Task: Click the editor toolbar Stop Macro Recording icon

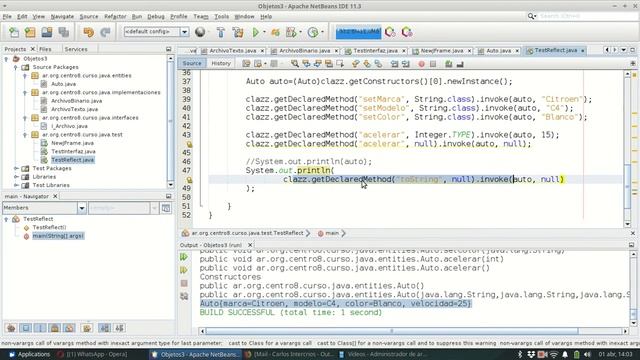Action: click(433, 64)
